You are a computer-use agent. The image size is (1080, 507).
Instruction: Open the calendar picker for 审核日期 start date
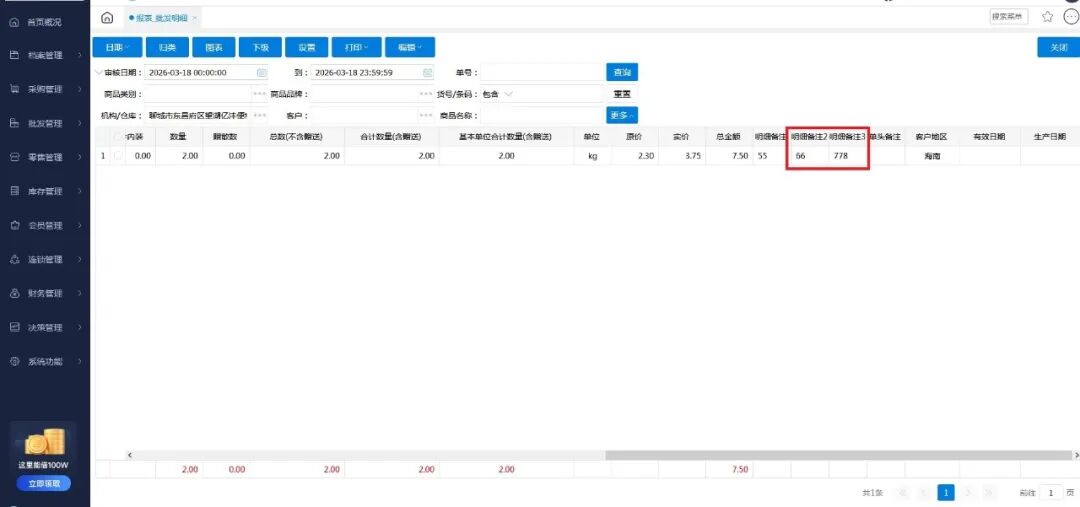(262, 72)
